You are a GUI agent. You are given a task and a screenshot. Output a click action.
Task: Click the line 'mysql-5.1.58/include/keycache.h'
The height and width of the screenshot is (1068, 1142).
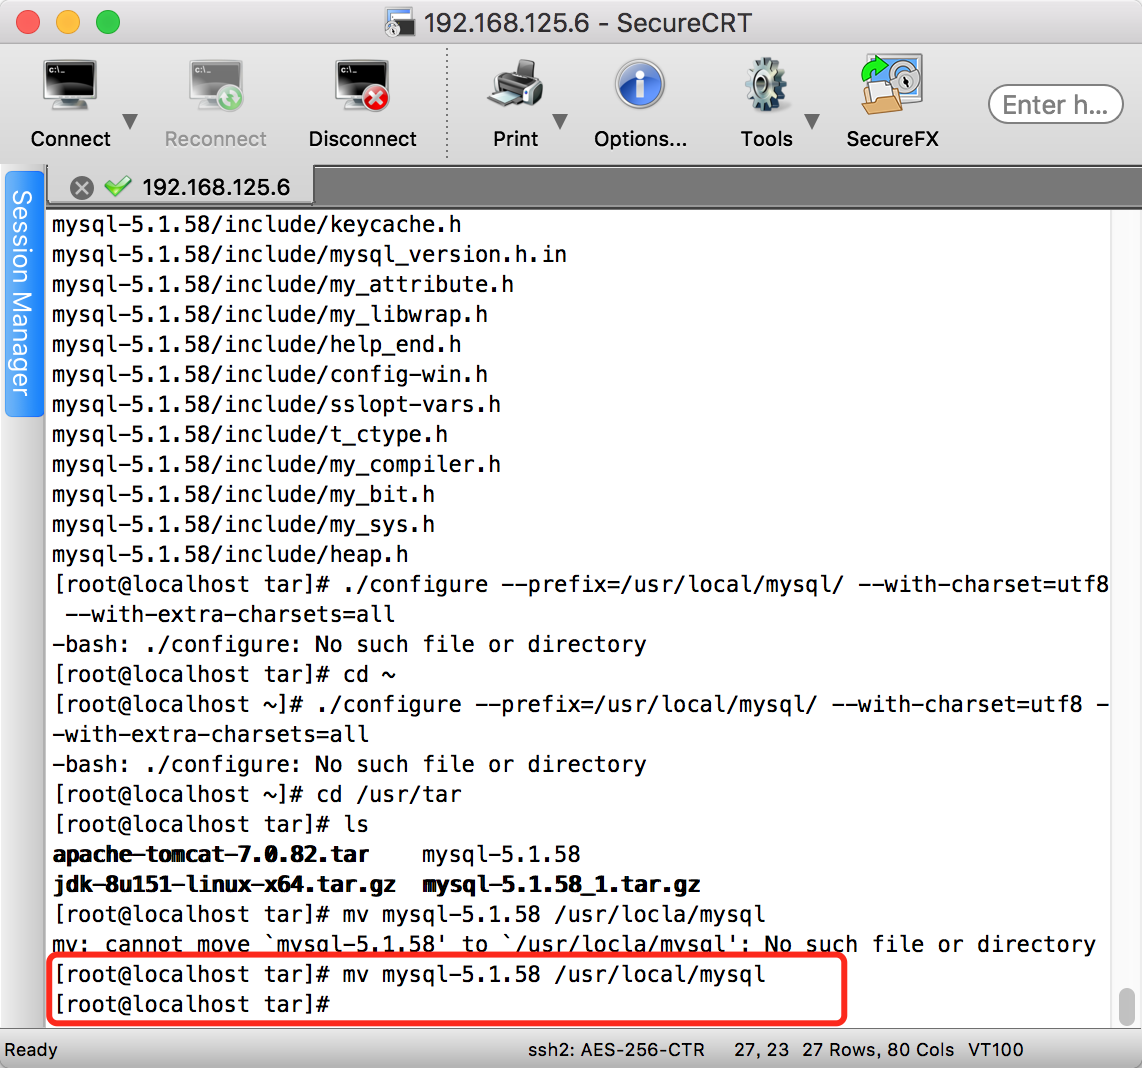256,224
